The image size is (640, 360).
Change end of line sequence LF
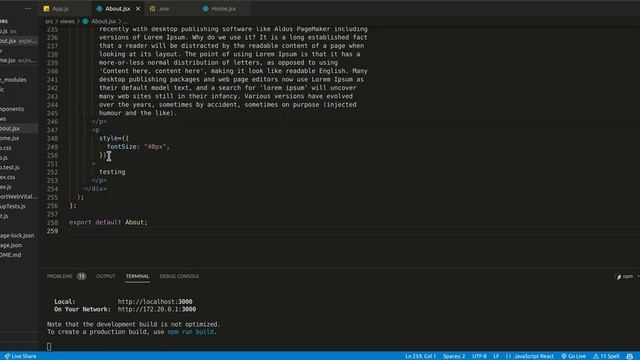pyautogui.click(x=496, y=356)
